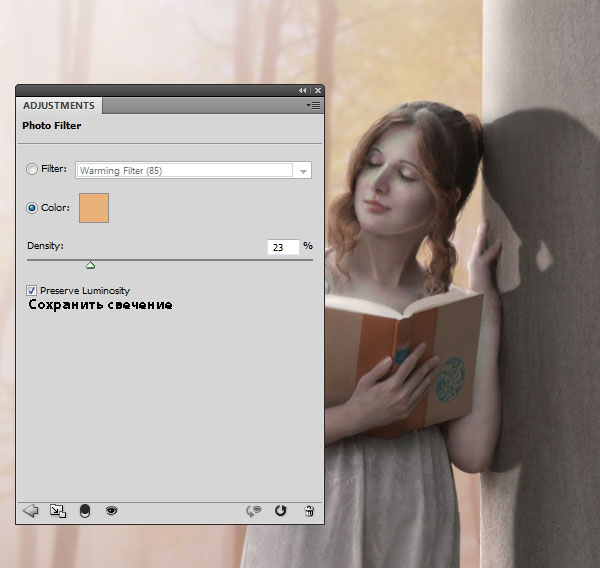This screenshot has width=600, height=568.
Task: Click the Density slider handle
Action: click(90, 265)
